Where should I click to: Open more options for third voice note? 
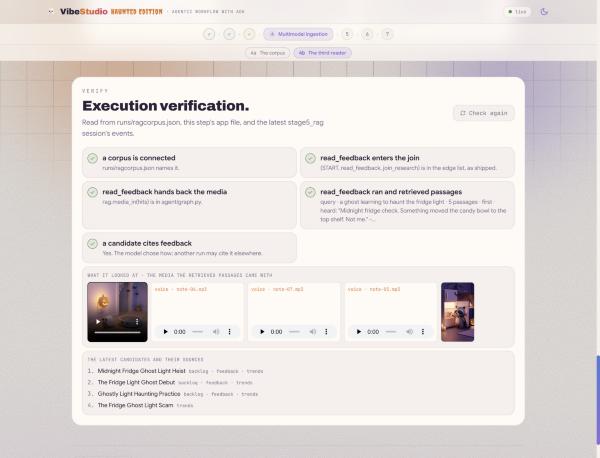[423, 332]
